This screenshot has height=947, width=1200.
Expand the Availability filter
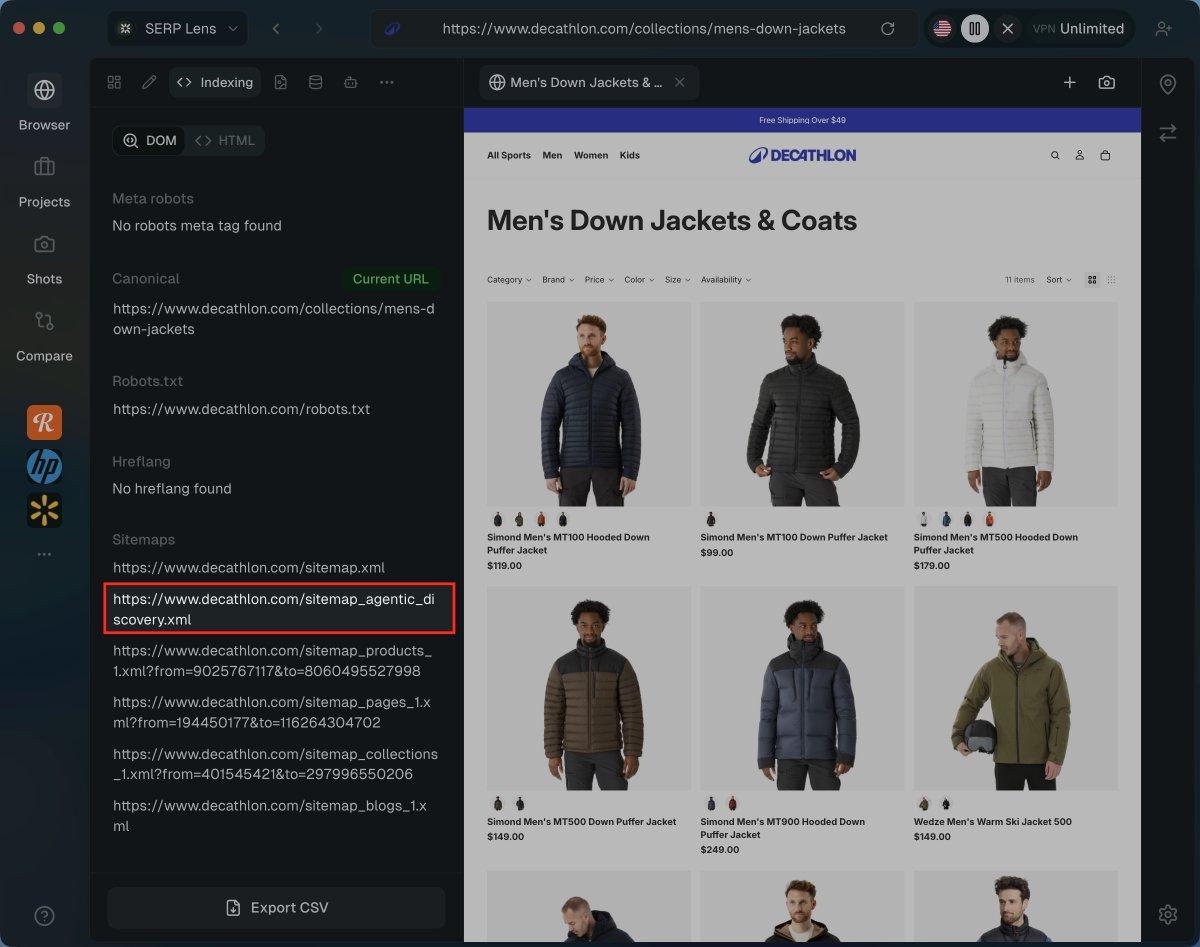pyautogui.click(x=726, y=280)
